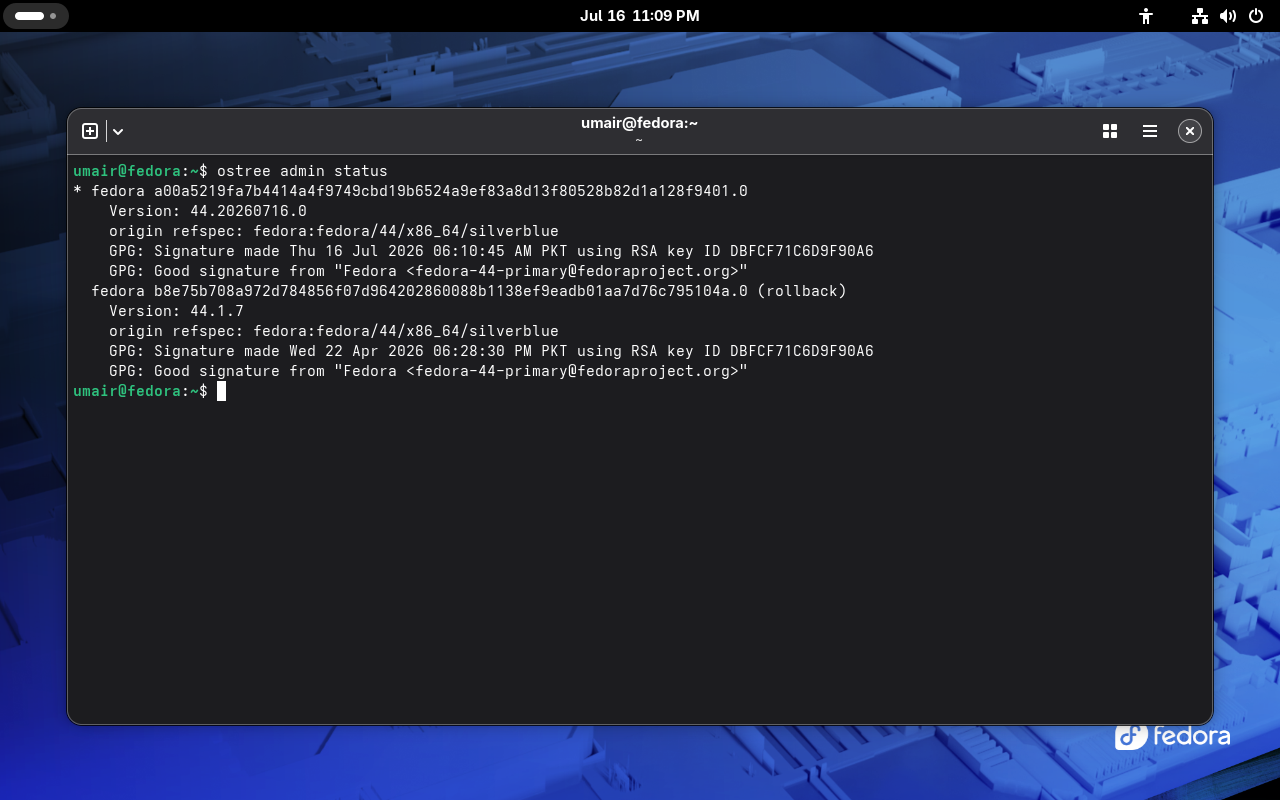Click the Wed 22 Apr 2026 signature line
This screenshot has width=1280, height=800.
pos(491,351)
